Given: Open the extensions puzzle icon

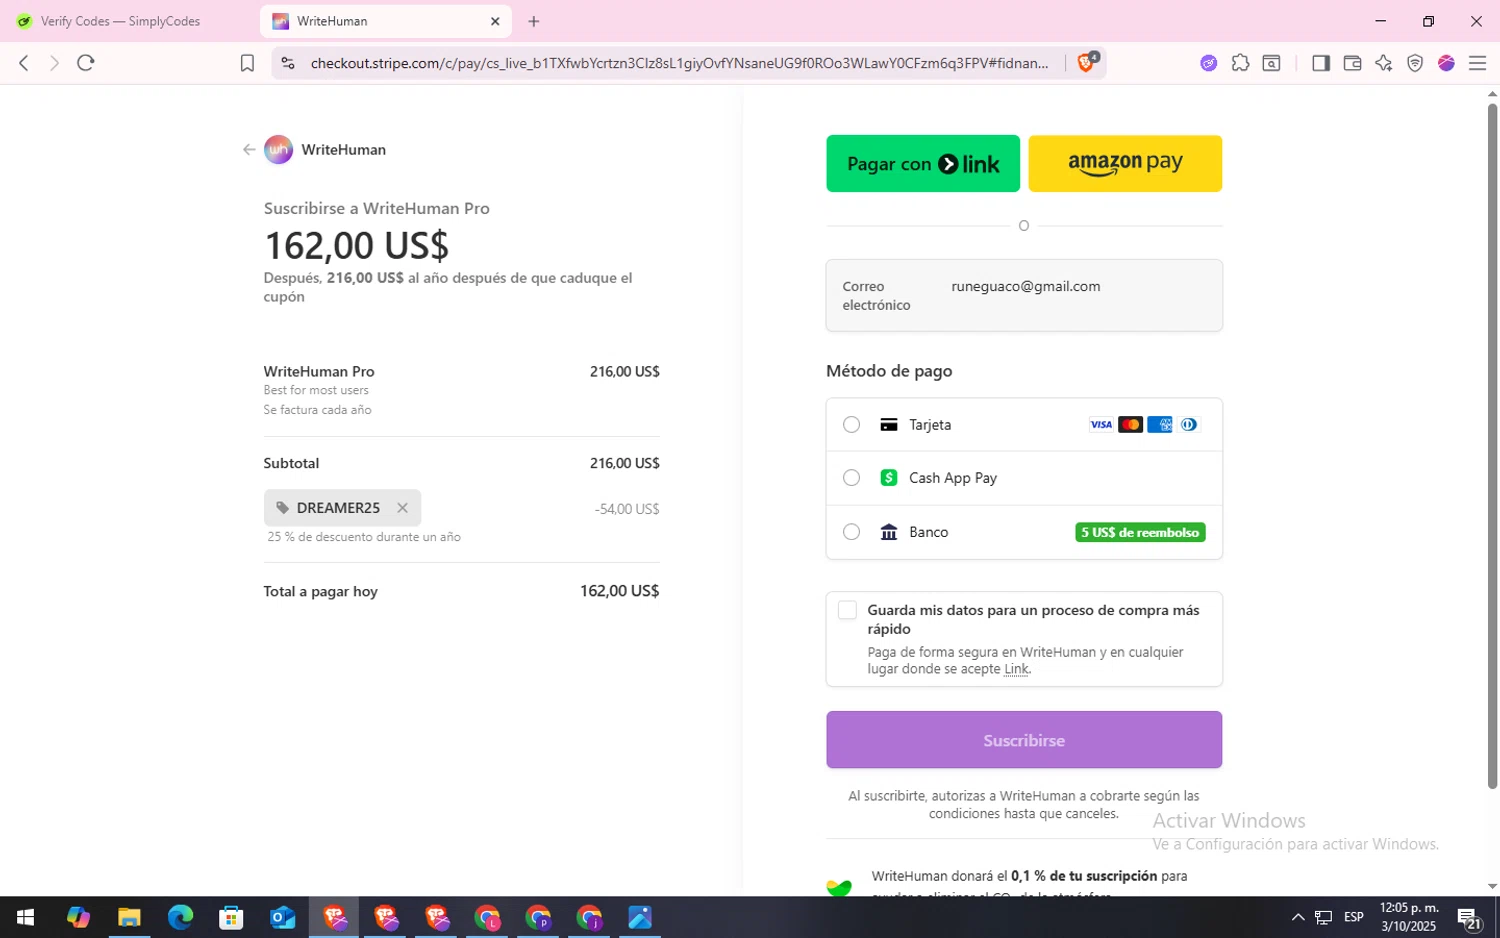Looking at the screenshot, I should tap(1240, 63).
